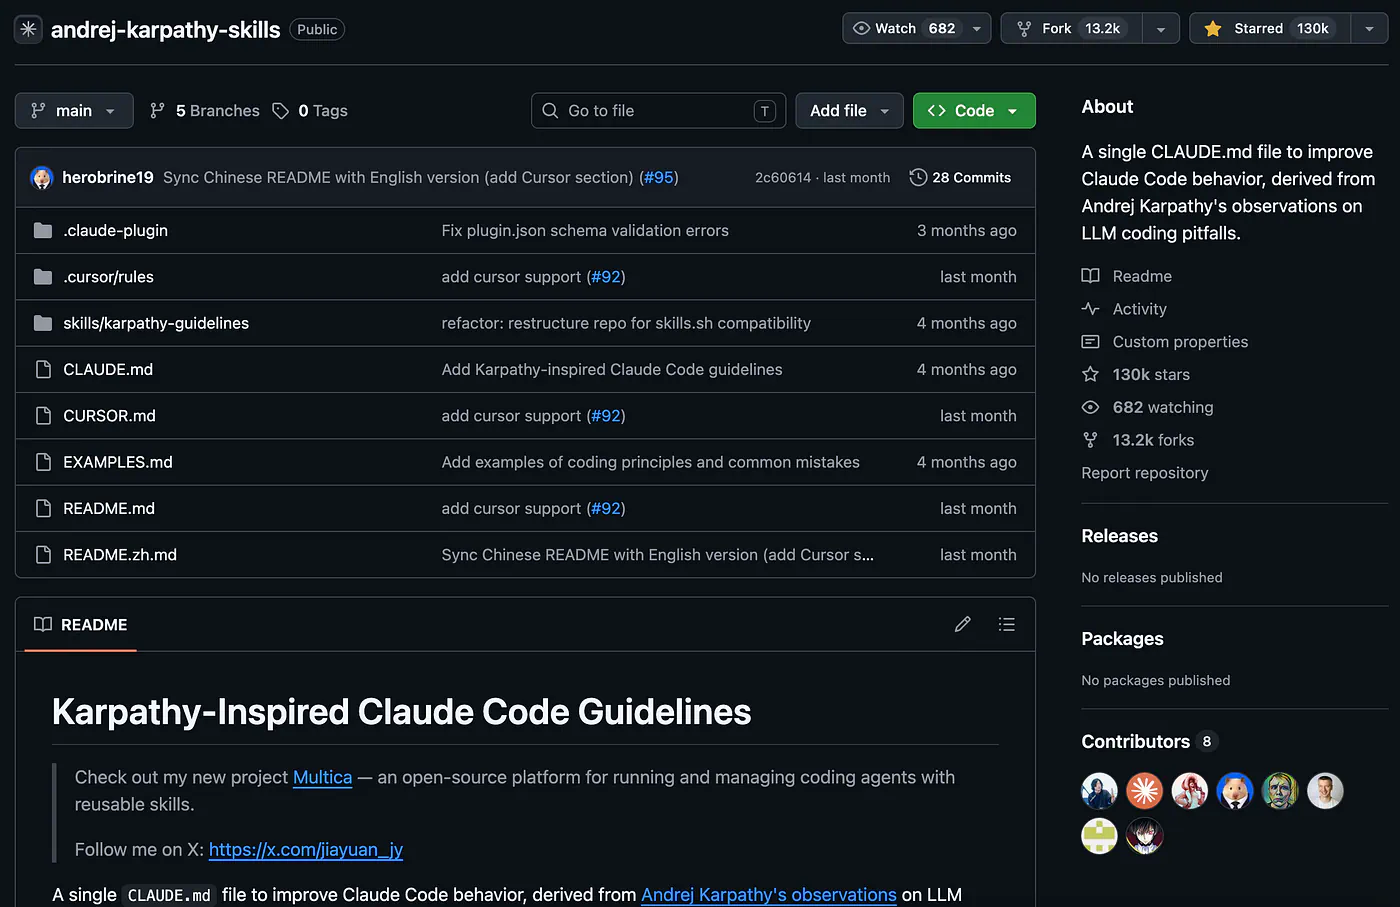Screen dimensions: 1400x907
Task: Expand the Fork options dropdown arrow
Action: point(1161,29)
